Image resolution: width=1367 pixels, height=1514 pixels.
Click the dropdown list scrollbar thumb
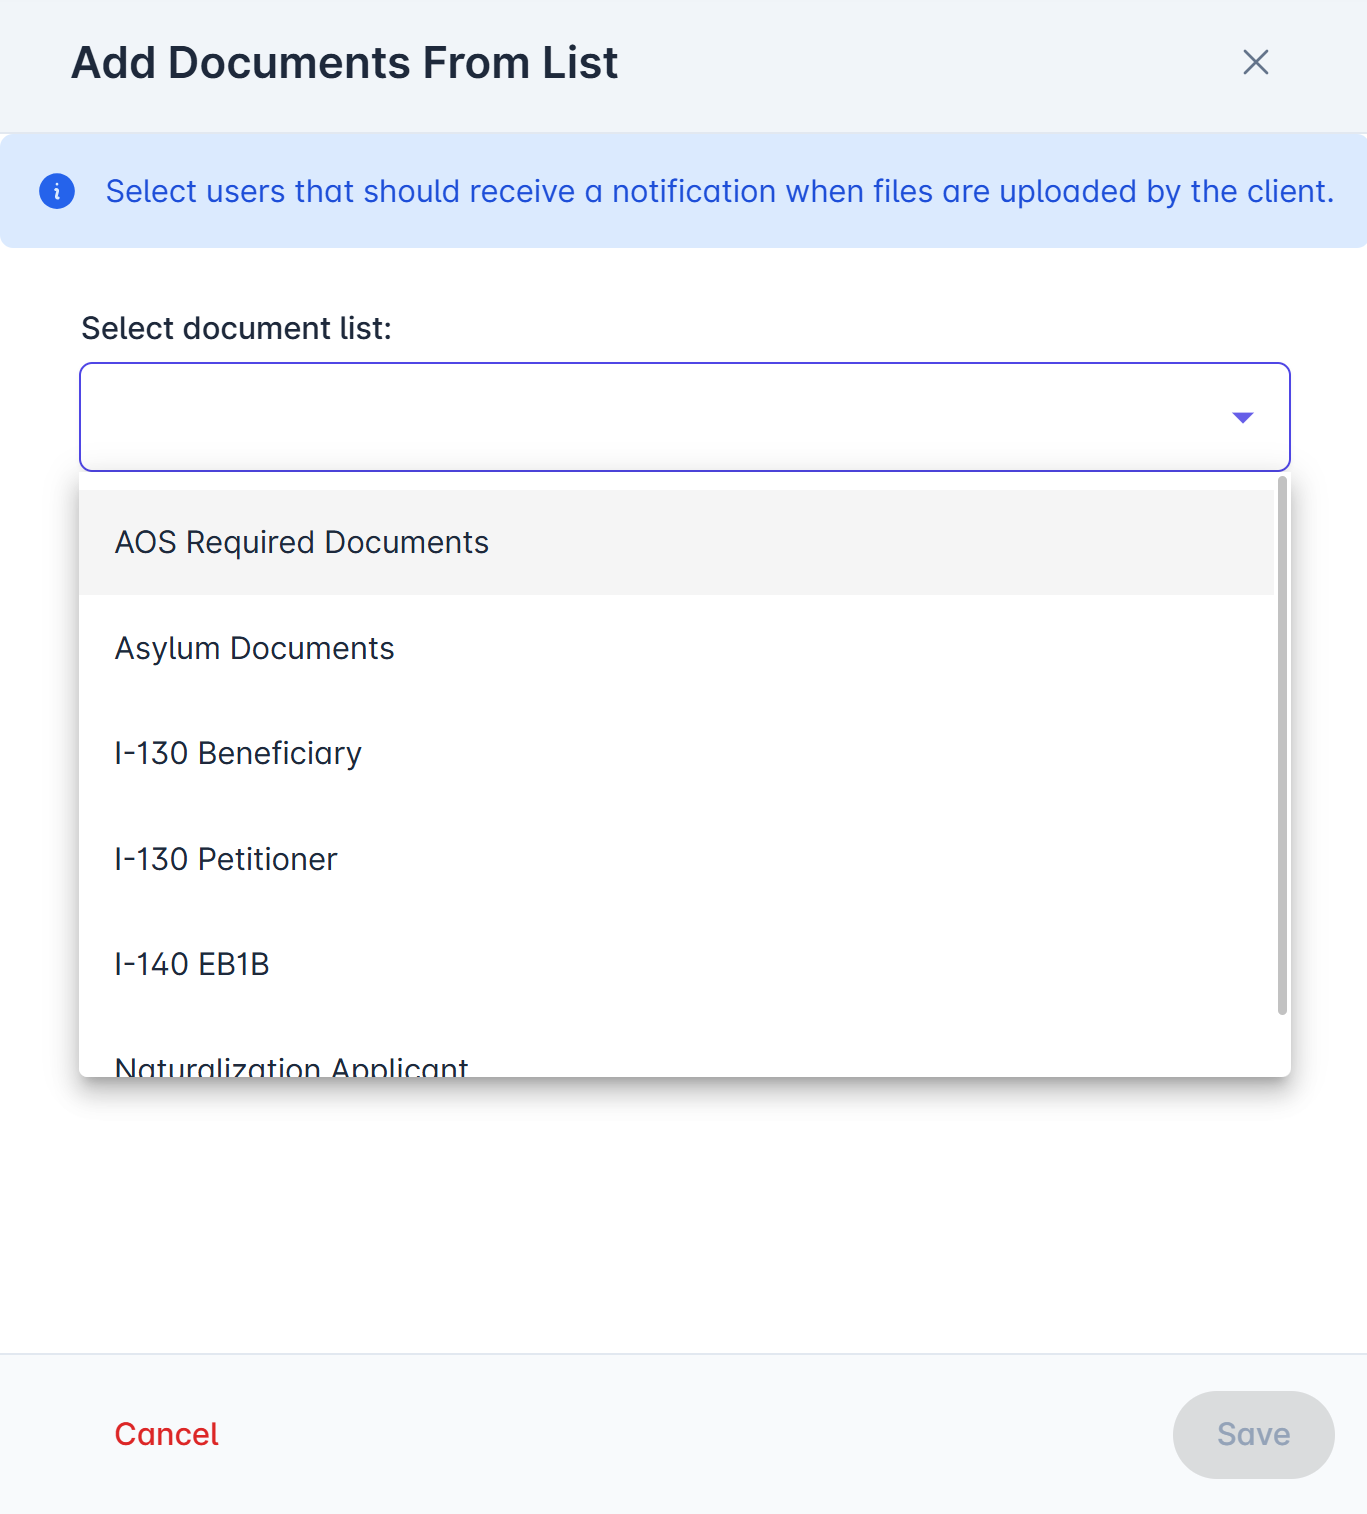1282,745
